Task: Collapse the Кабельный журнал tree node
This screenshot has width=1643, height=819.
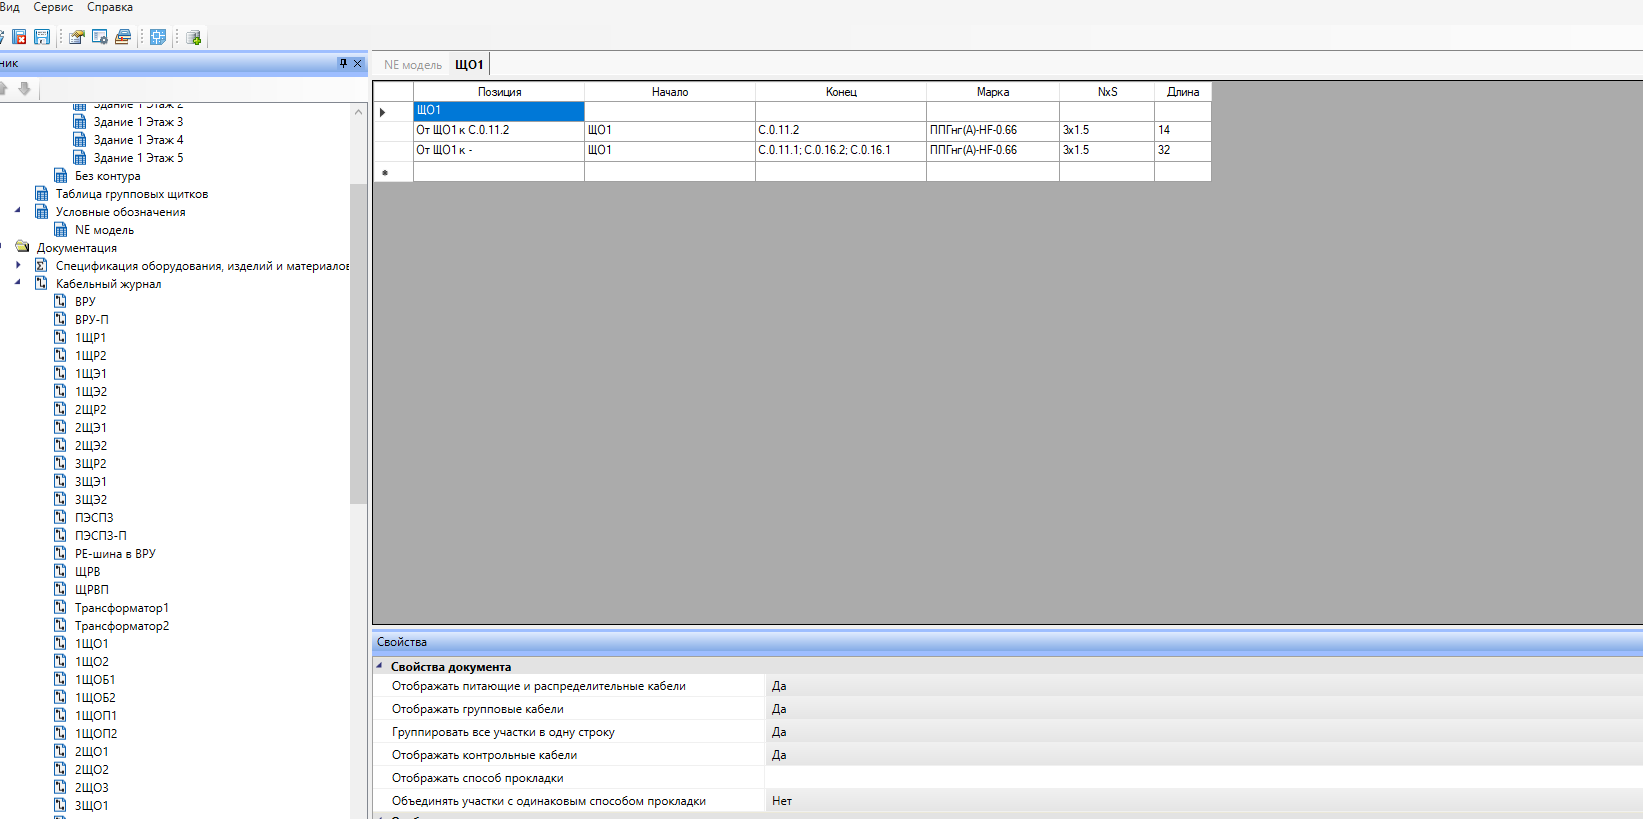Action: pyautogui.click(x=17, y=283)
